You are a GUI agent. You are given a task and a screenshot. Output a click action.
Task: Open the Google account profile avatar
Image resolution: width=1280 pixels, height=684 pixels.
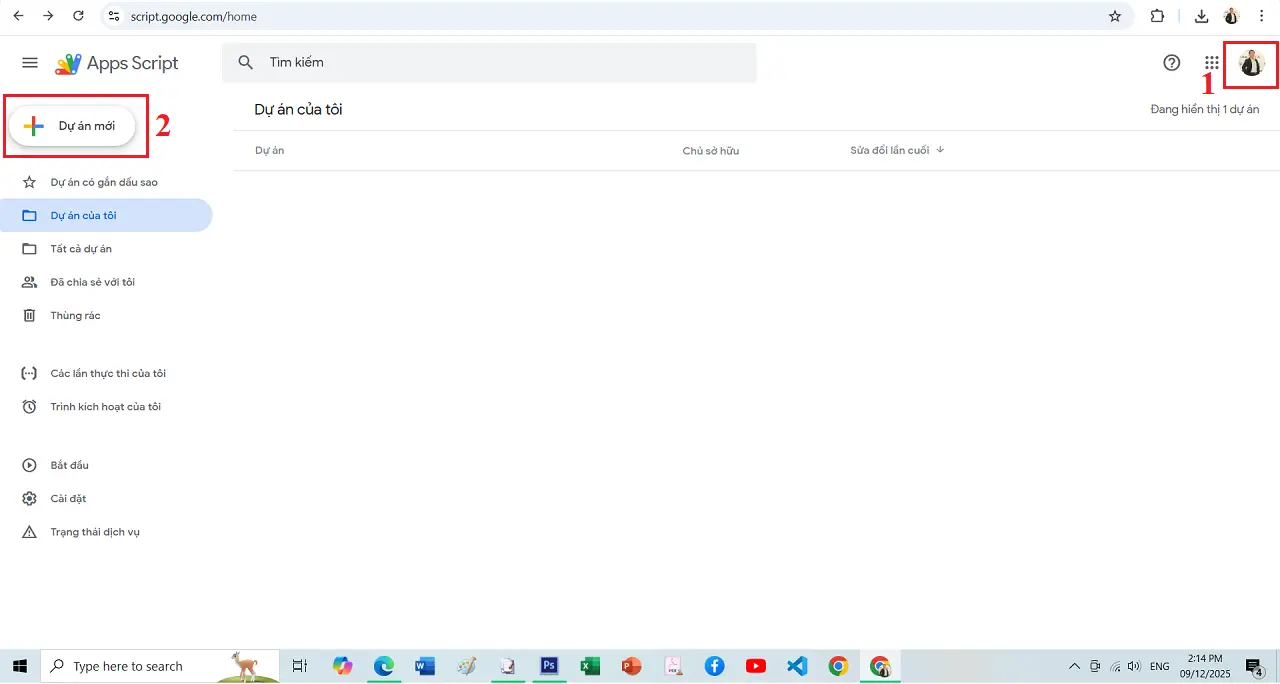pos(1251,63)
